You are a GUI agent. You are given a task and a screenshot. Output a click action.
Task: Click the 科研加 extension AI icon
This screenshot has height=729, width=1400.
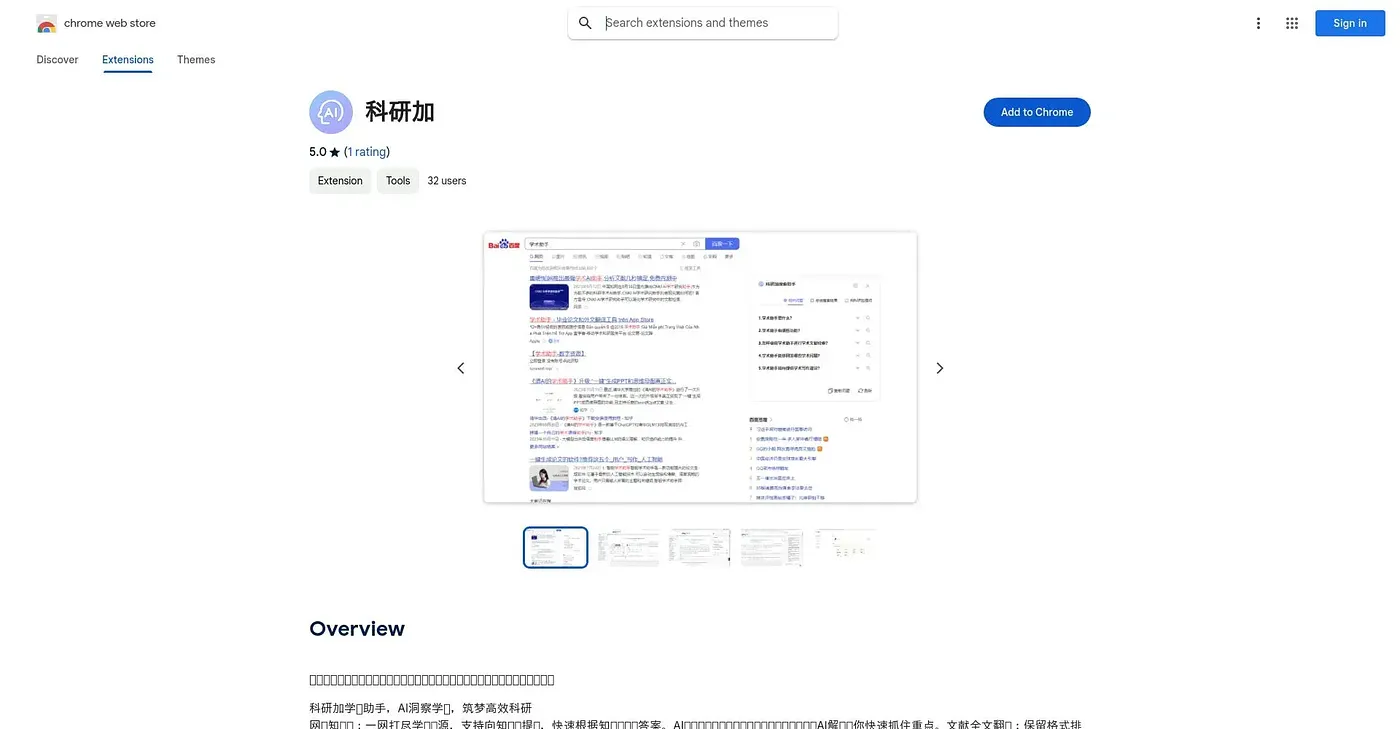331,112
